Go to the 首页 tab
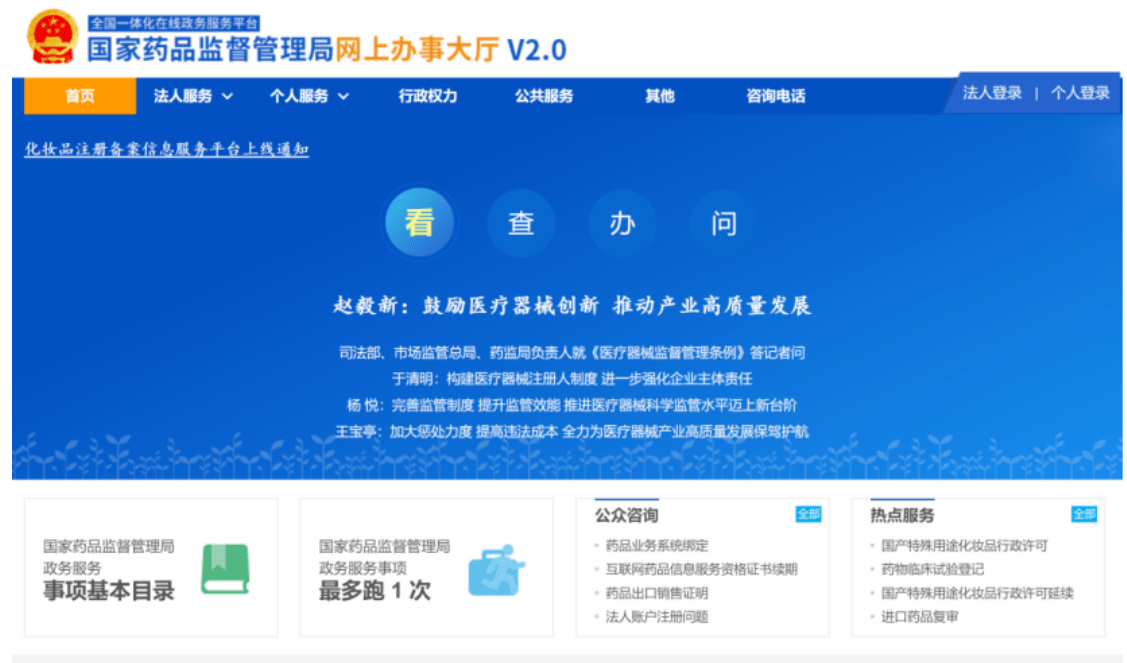The image size is (1127, 663). click(x=80, y=96)
